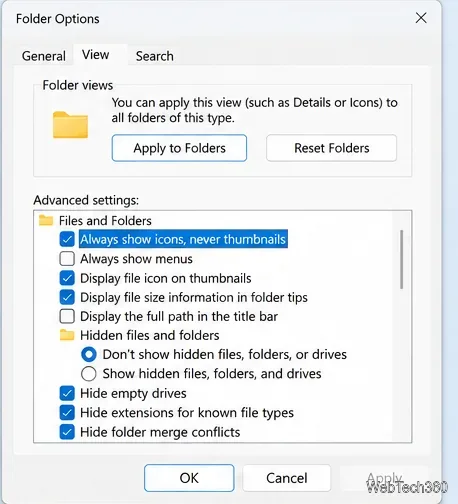This screenshot has height=504, width=458.
Task: Switch to the General tab
Action: tap(44, 56)
